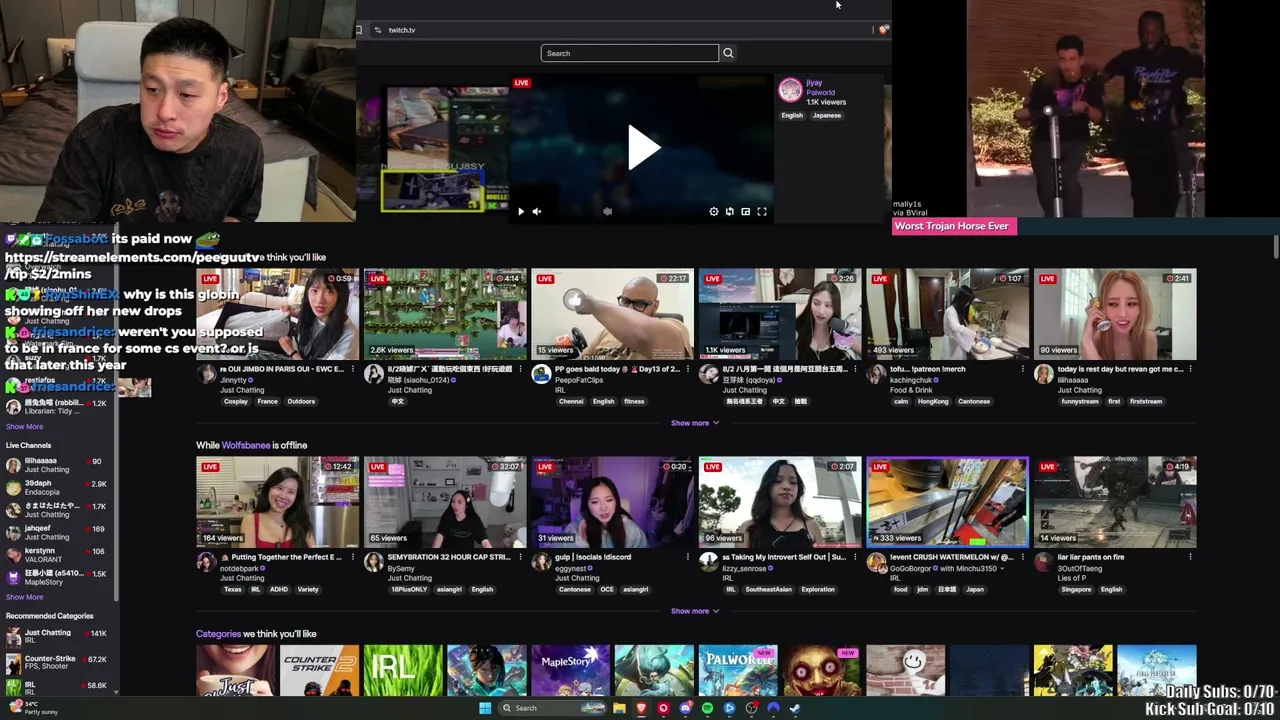Open the IRL category card
This screenshot has height=720, width=1280.
click(403, 671)
